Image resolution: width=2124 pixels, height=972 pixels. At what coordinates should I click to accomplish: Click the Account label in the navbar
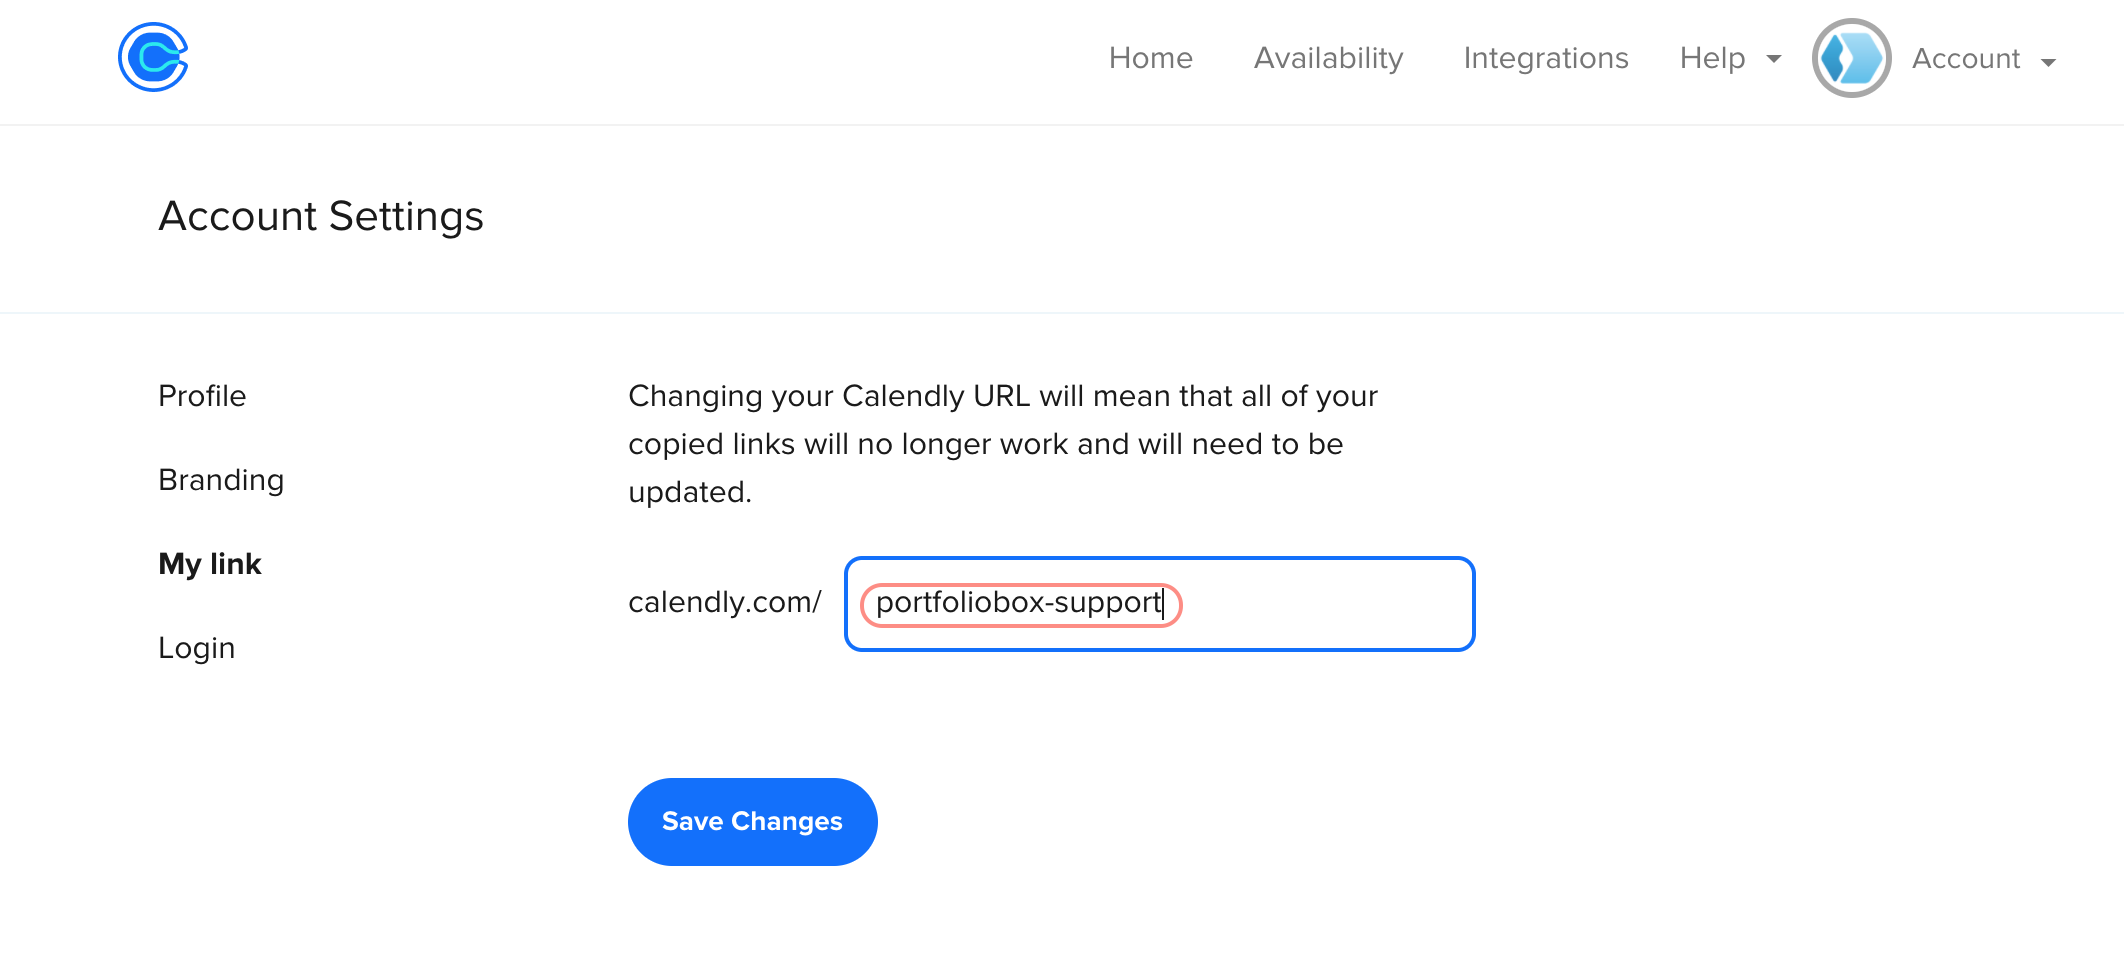(x=1966, y=58)
